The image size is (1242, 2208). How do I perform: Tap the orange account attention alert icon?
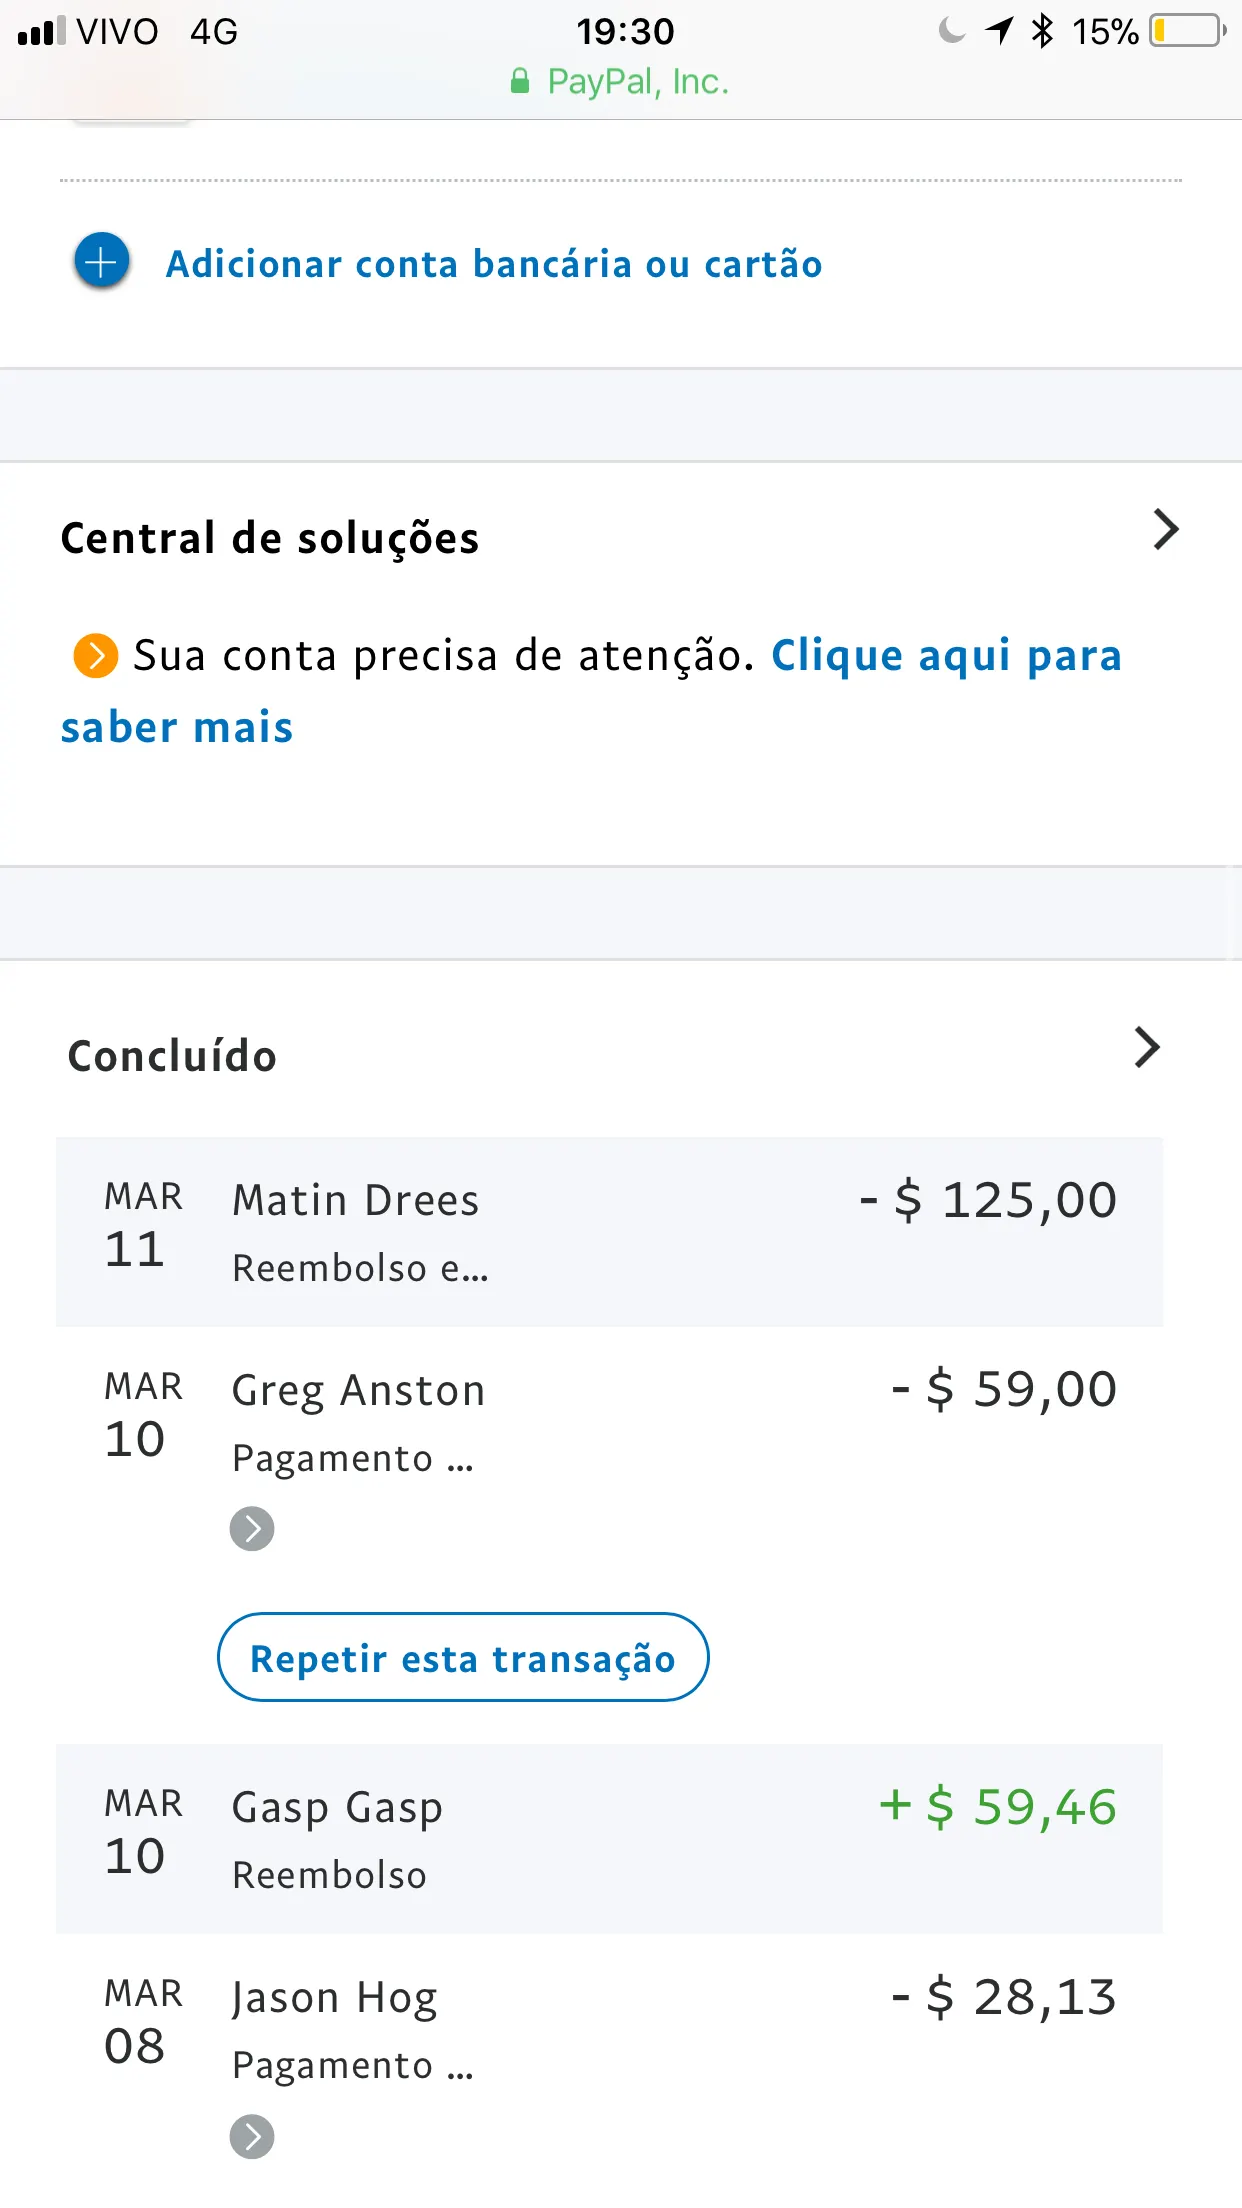pos(96,656)
